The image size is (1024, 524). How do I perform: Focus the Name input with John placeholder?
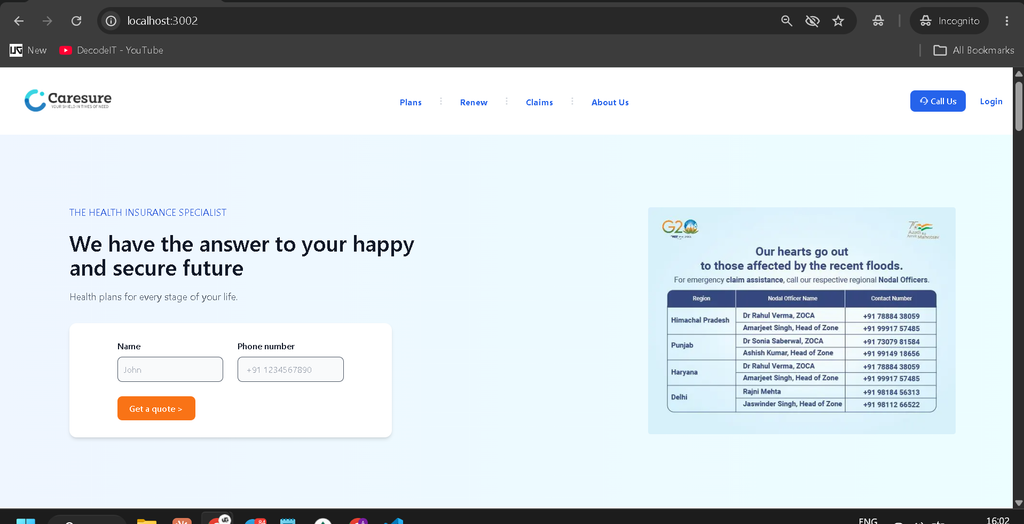coord(170,369)
